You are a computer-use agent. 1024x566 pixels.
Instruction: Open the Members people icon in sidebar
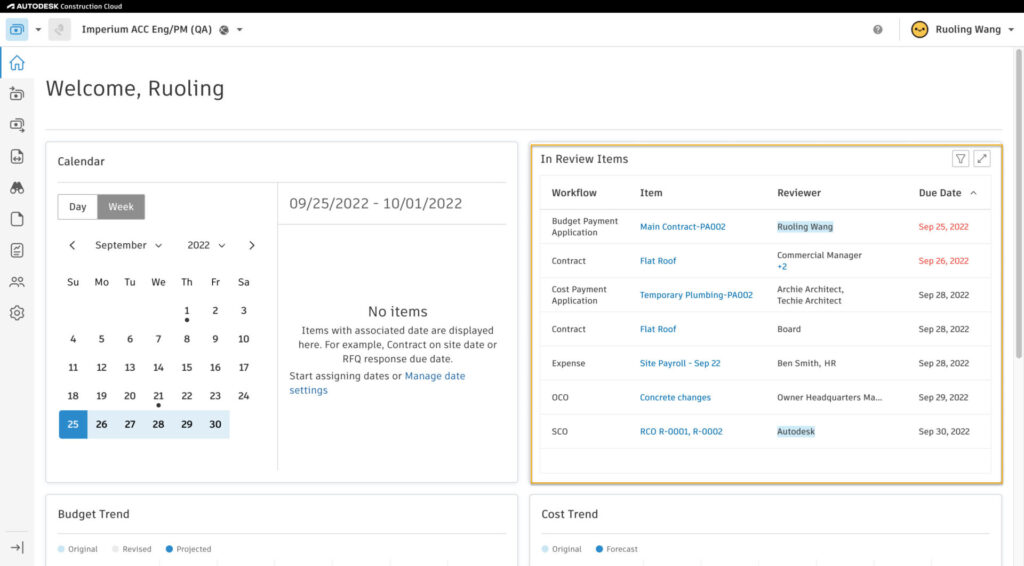pyautogui.click(x=17, y=282)
